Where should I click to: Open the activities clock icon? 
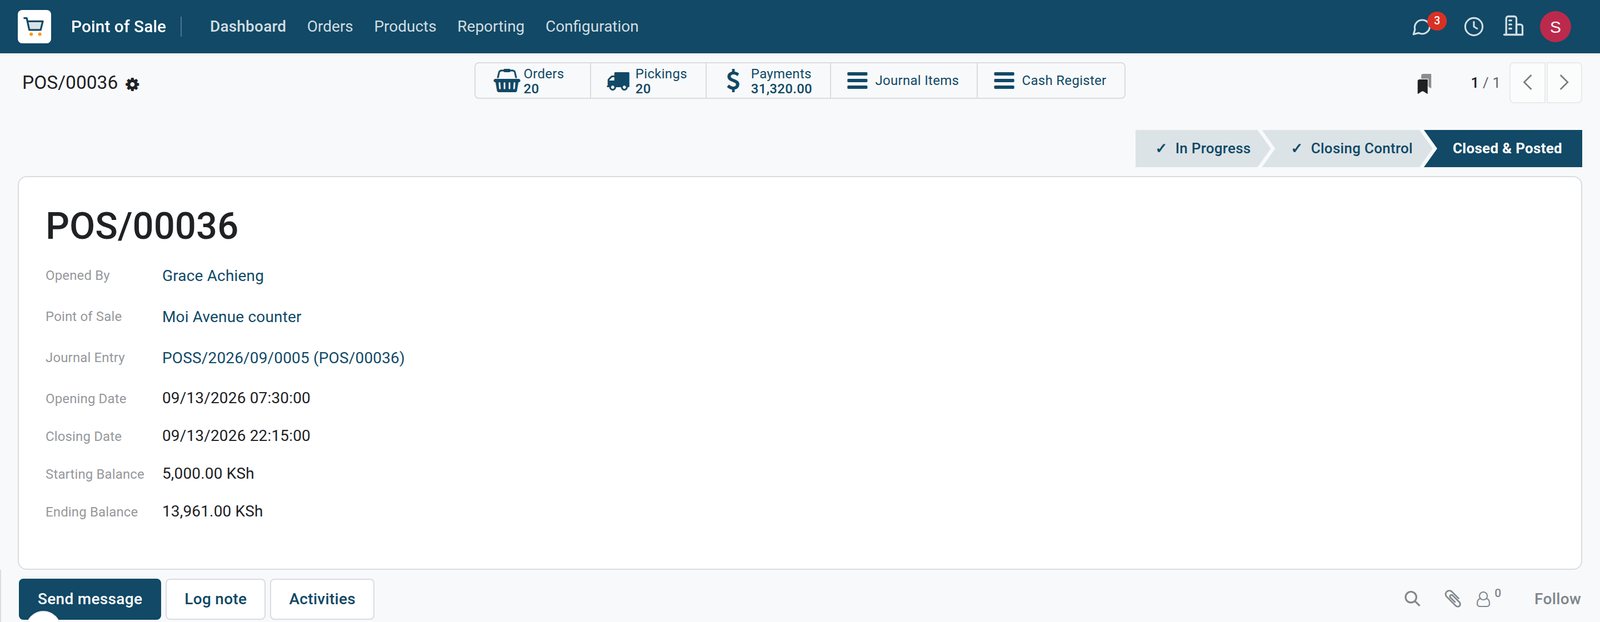pos(1474,27)
